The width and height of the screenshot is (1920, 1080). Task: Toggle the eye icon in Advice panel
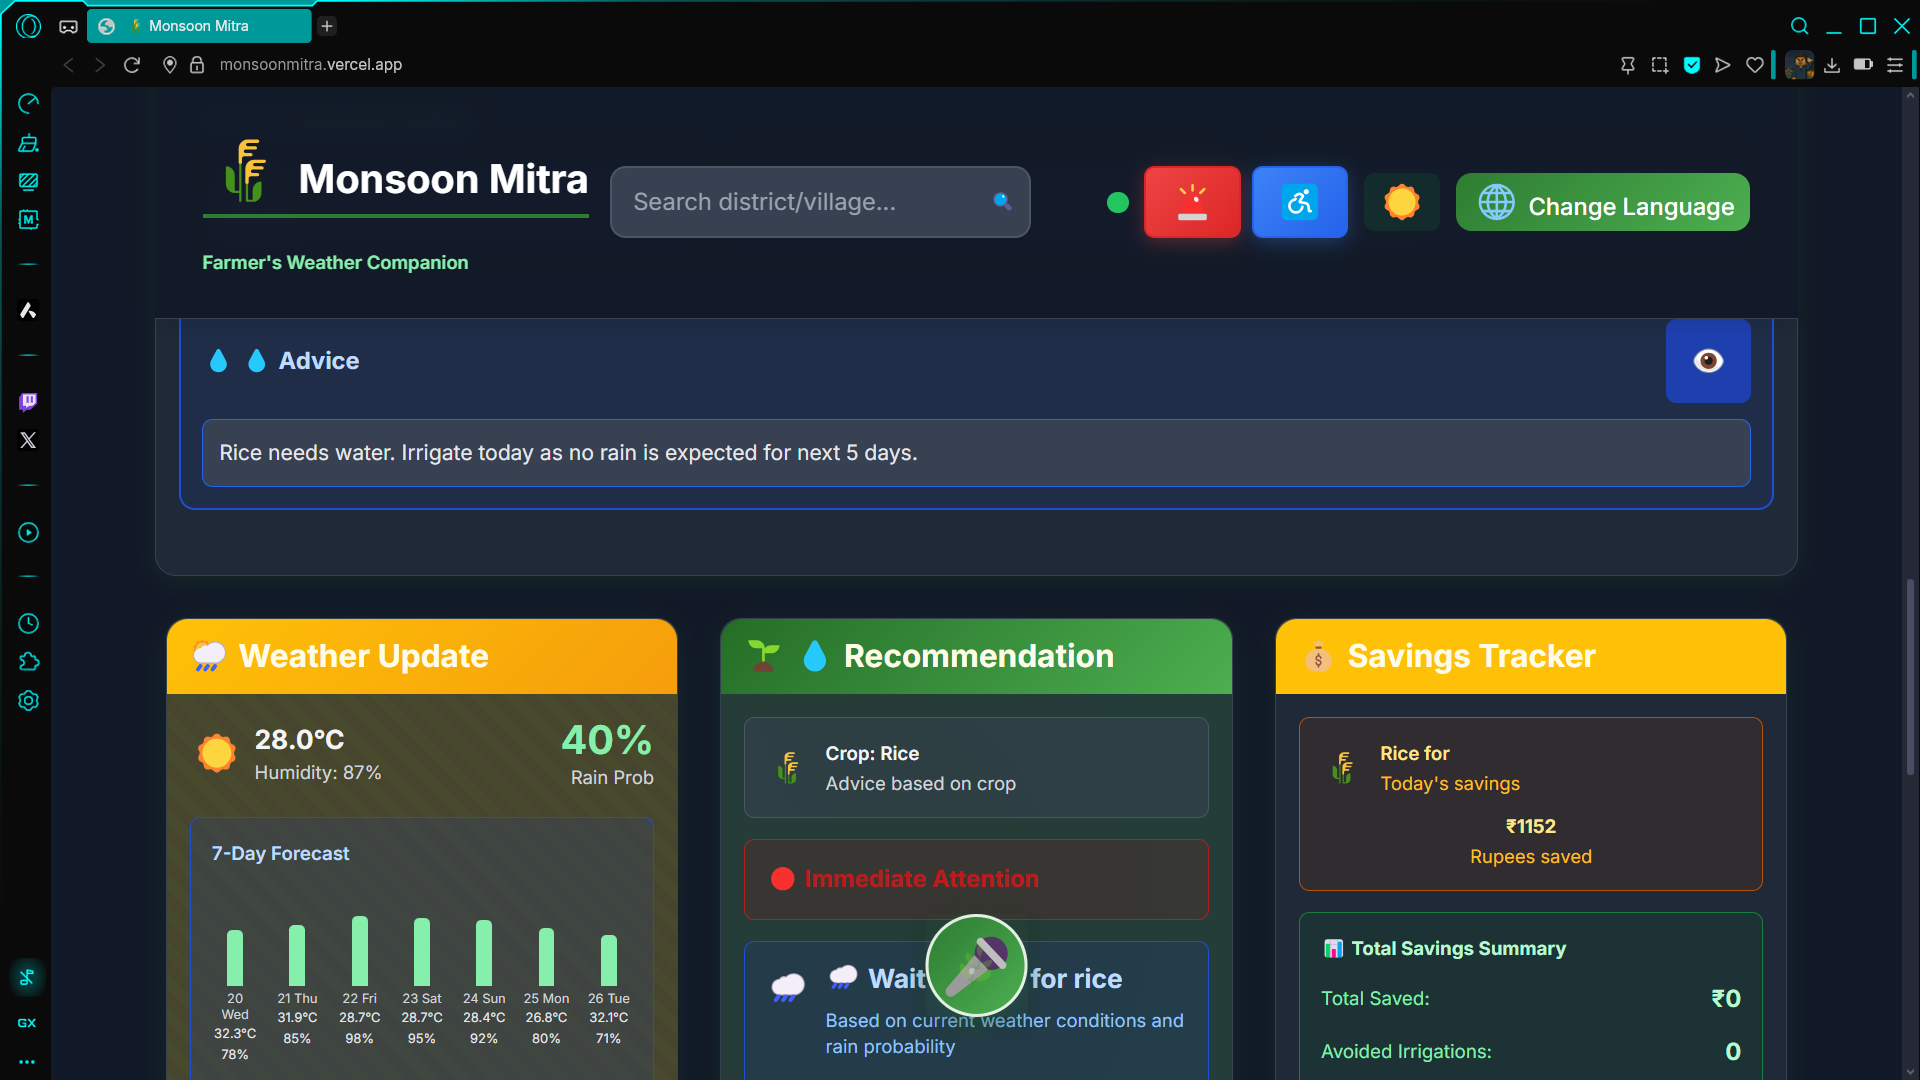coord(1707,361)
